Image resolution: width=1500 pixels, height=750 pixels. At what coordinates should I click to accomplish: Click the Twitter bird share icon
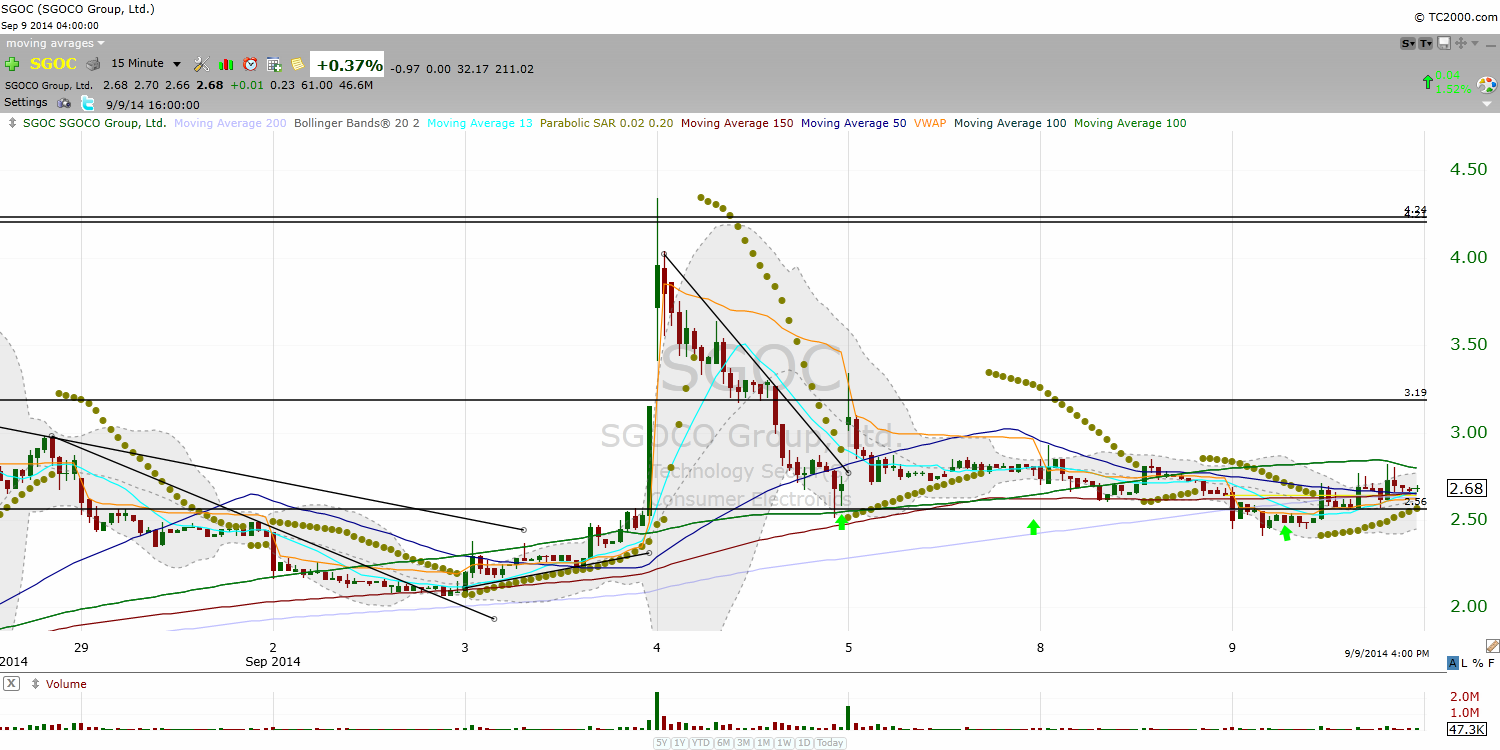(x=87, y=103)
